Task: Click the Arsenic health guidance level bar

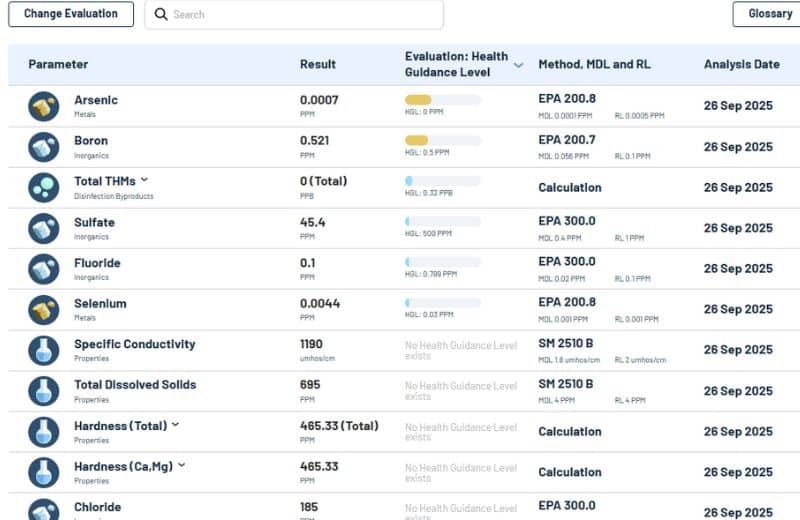Action: coord(442,100)
